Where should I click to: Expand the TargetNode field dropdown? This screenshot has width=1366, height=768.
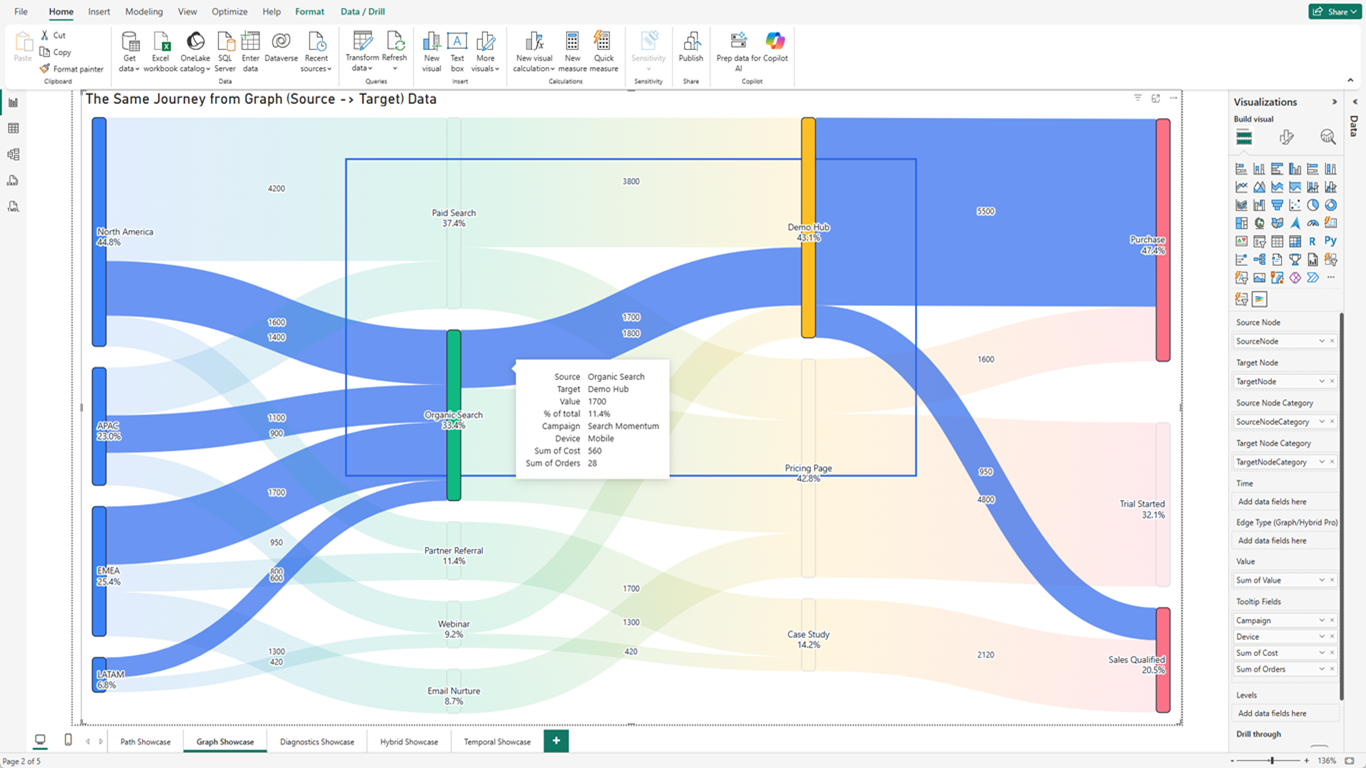[x=1322, y=381]
